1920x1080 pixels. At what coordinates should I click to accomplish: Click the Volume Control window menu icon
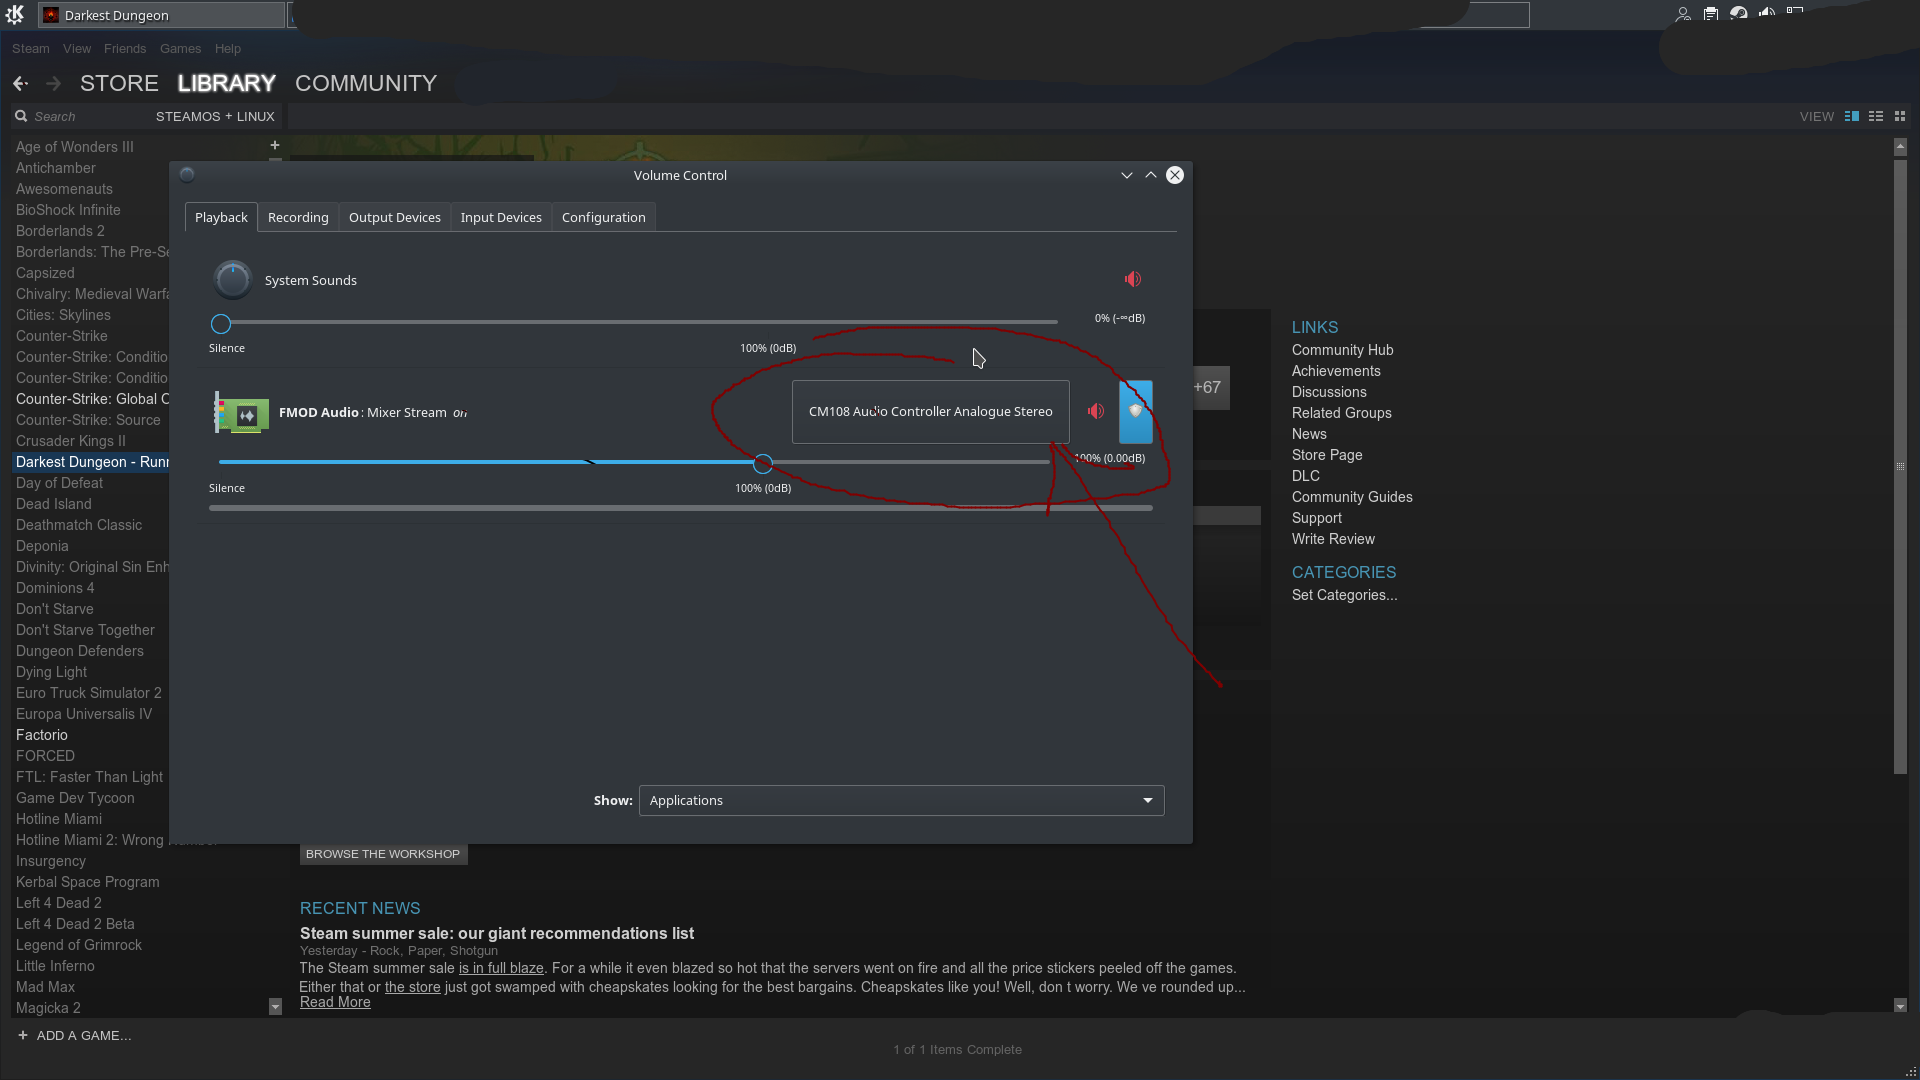(x=187, y=175)
